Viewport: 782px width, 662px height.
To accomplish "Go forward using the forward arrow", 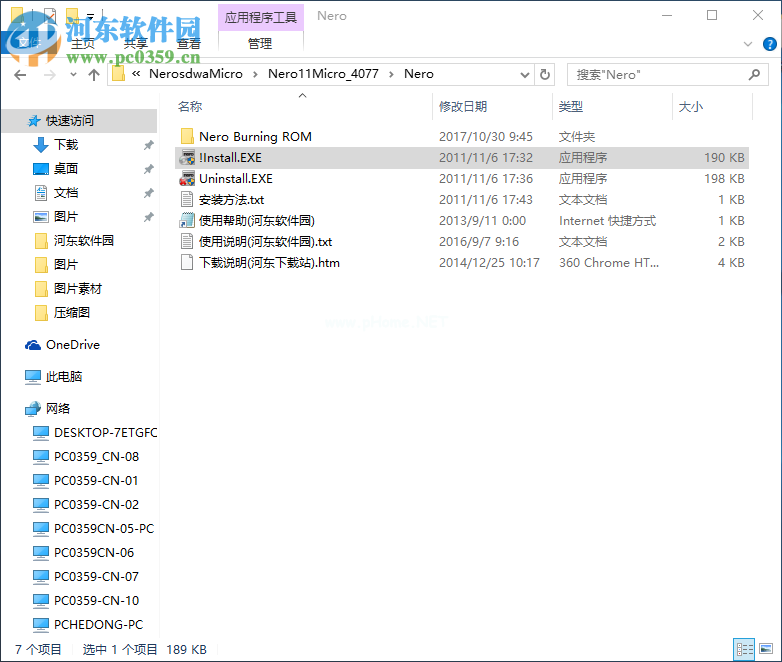I will click(50, 75).
